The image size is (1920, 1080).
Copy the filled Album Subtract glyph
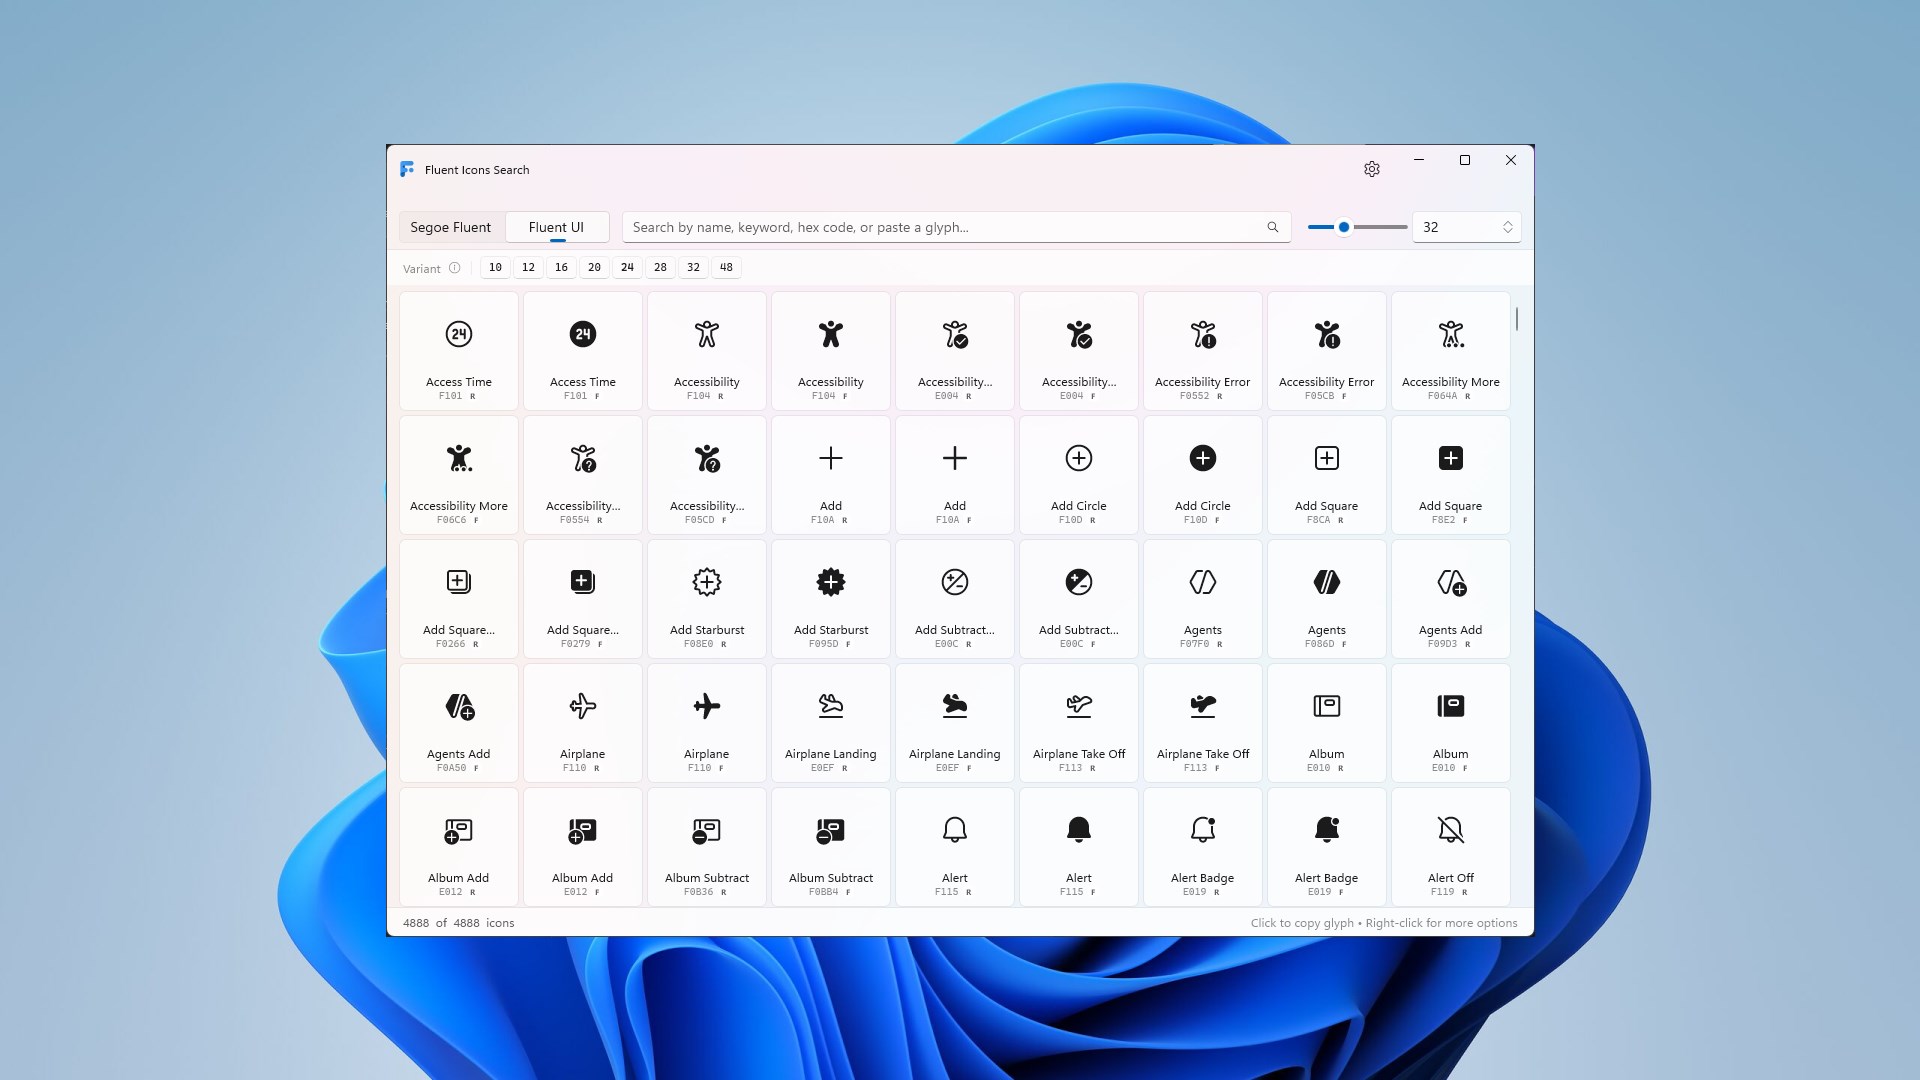(x=831, y=847)
